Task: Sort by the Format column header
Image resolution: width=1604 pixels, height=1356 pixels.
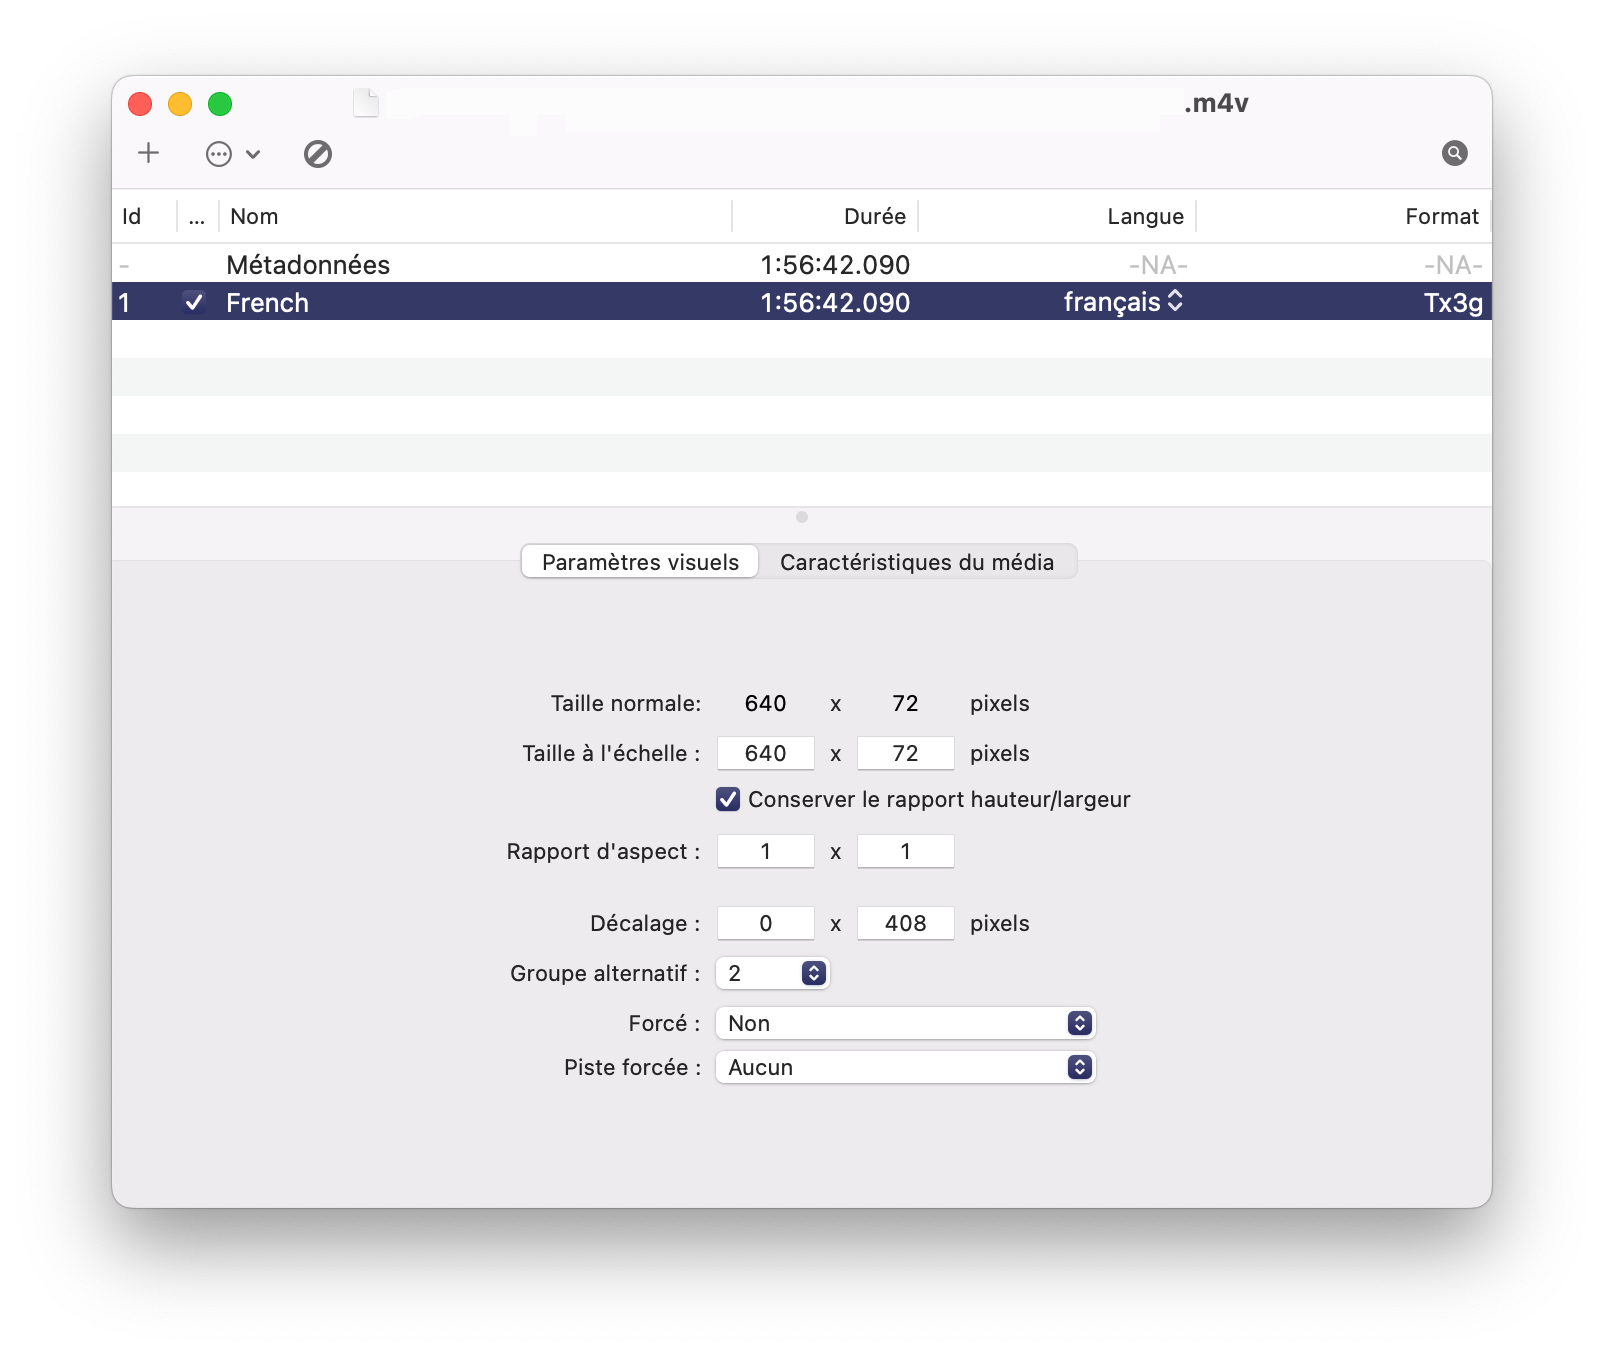Action: point(1343,216)
